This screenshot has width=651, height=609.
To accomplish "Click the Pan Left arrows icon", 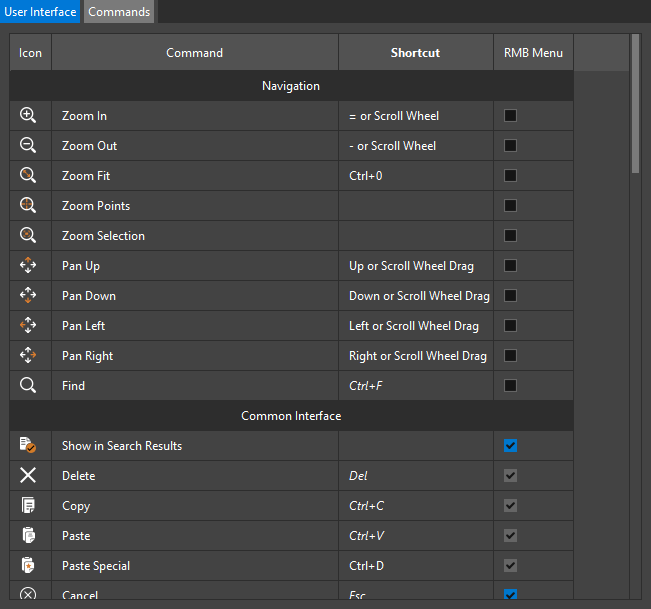I will tap(28, 325).
